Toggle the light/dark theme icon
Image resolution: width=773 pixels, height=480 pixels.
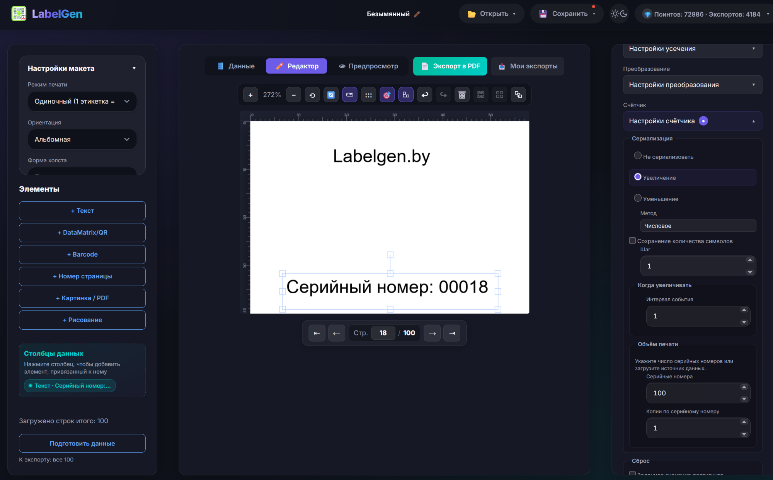[x=619, y=14]
